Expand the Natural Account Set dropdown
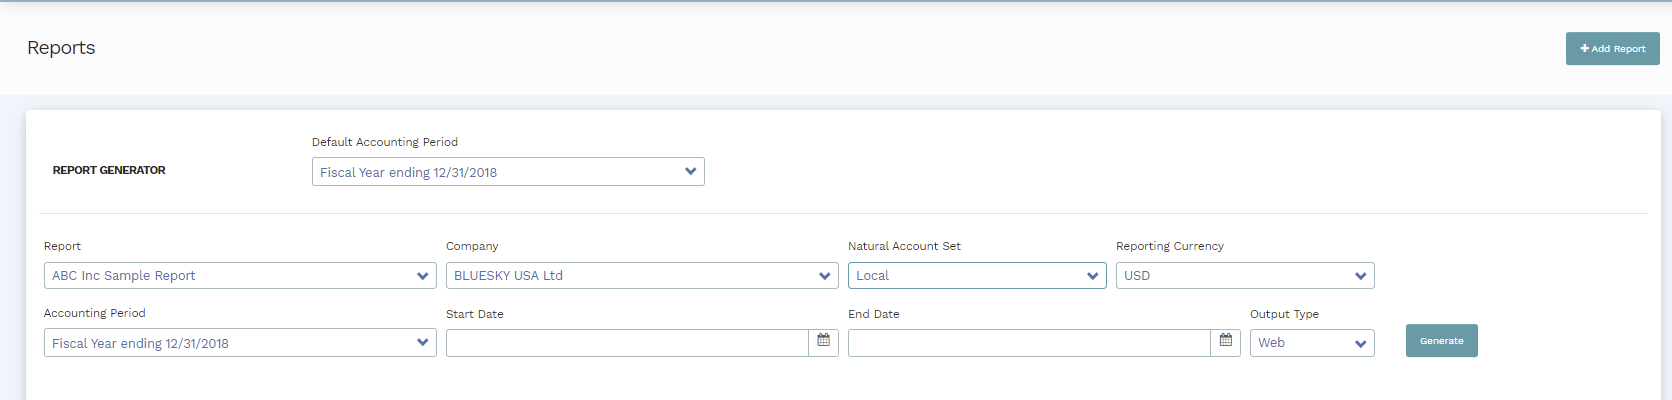This screenshot has width=1672, height=400. tap(977, 276)
